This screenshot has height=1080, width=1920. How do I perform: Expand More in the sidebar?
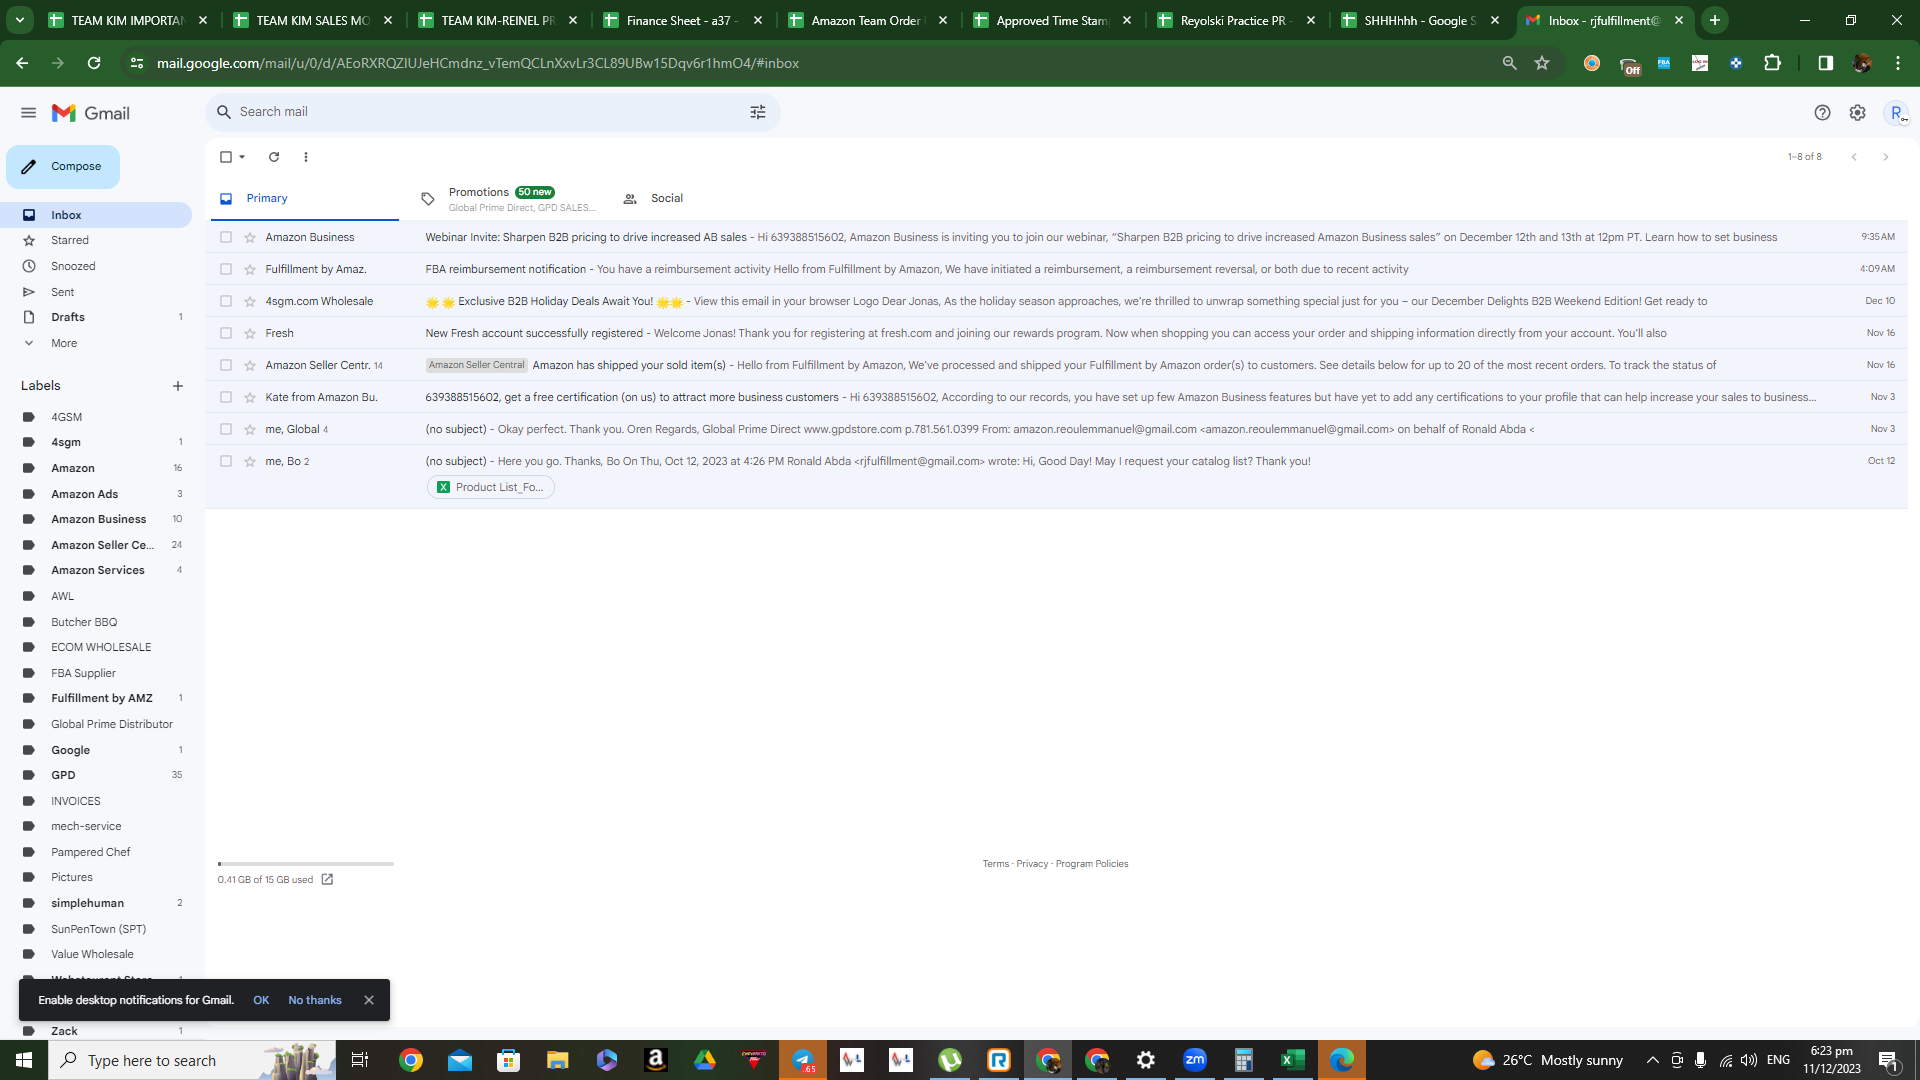[x=64, y=343]
